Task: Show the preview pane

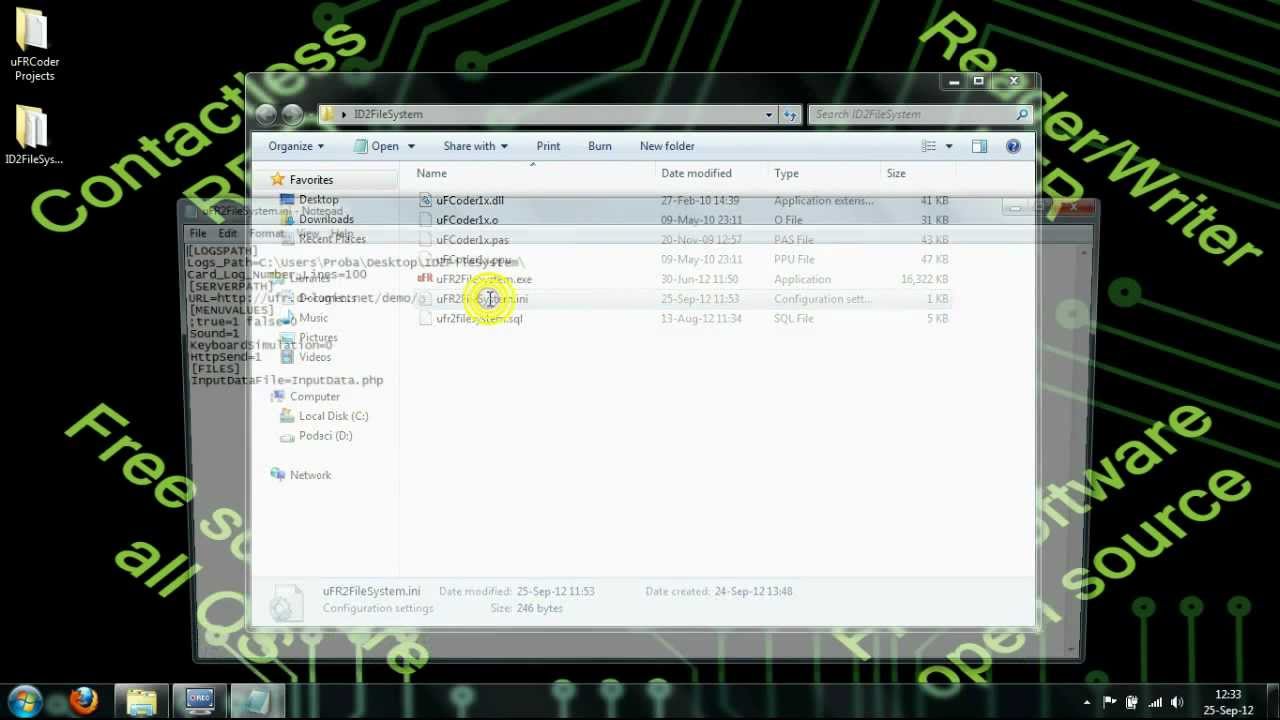Action: pos(979,146)
